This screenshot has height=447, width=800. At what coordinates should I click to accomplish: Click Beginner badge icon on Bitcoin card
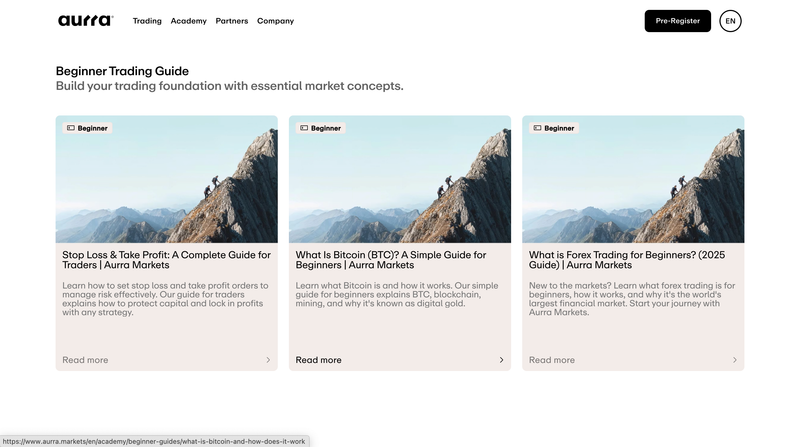tap(304, 128)
